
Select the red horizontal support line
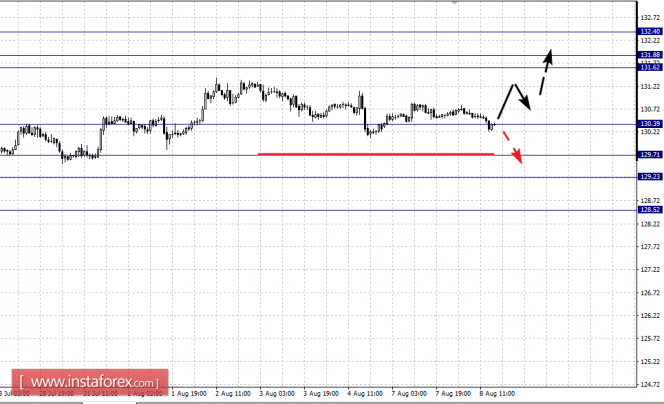[375, 154]
